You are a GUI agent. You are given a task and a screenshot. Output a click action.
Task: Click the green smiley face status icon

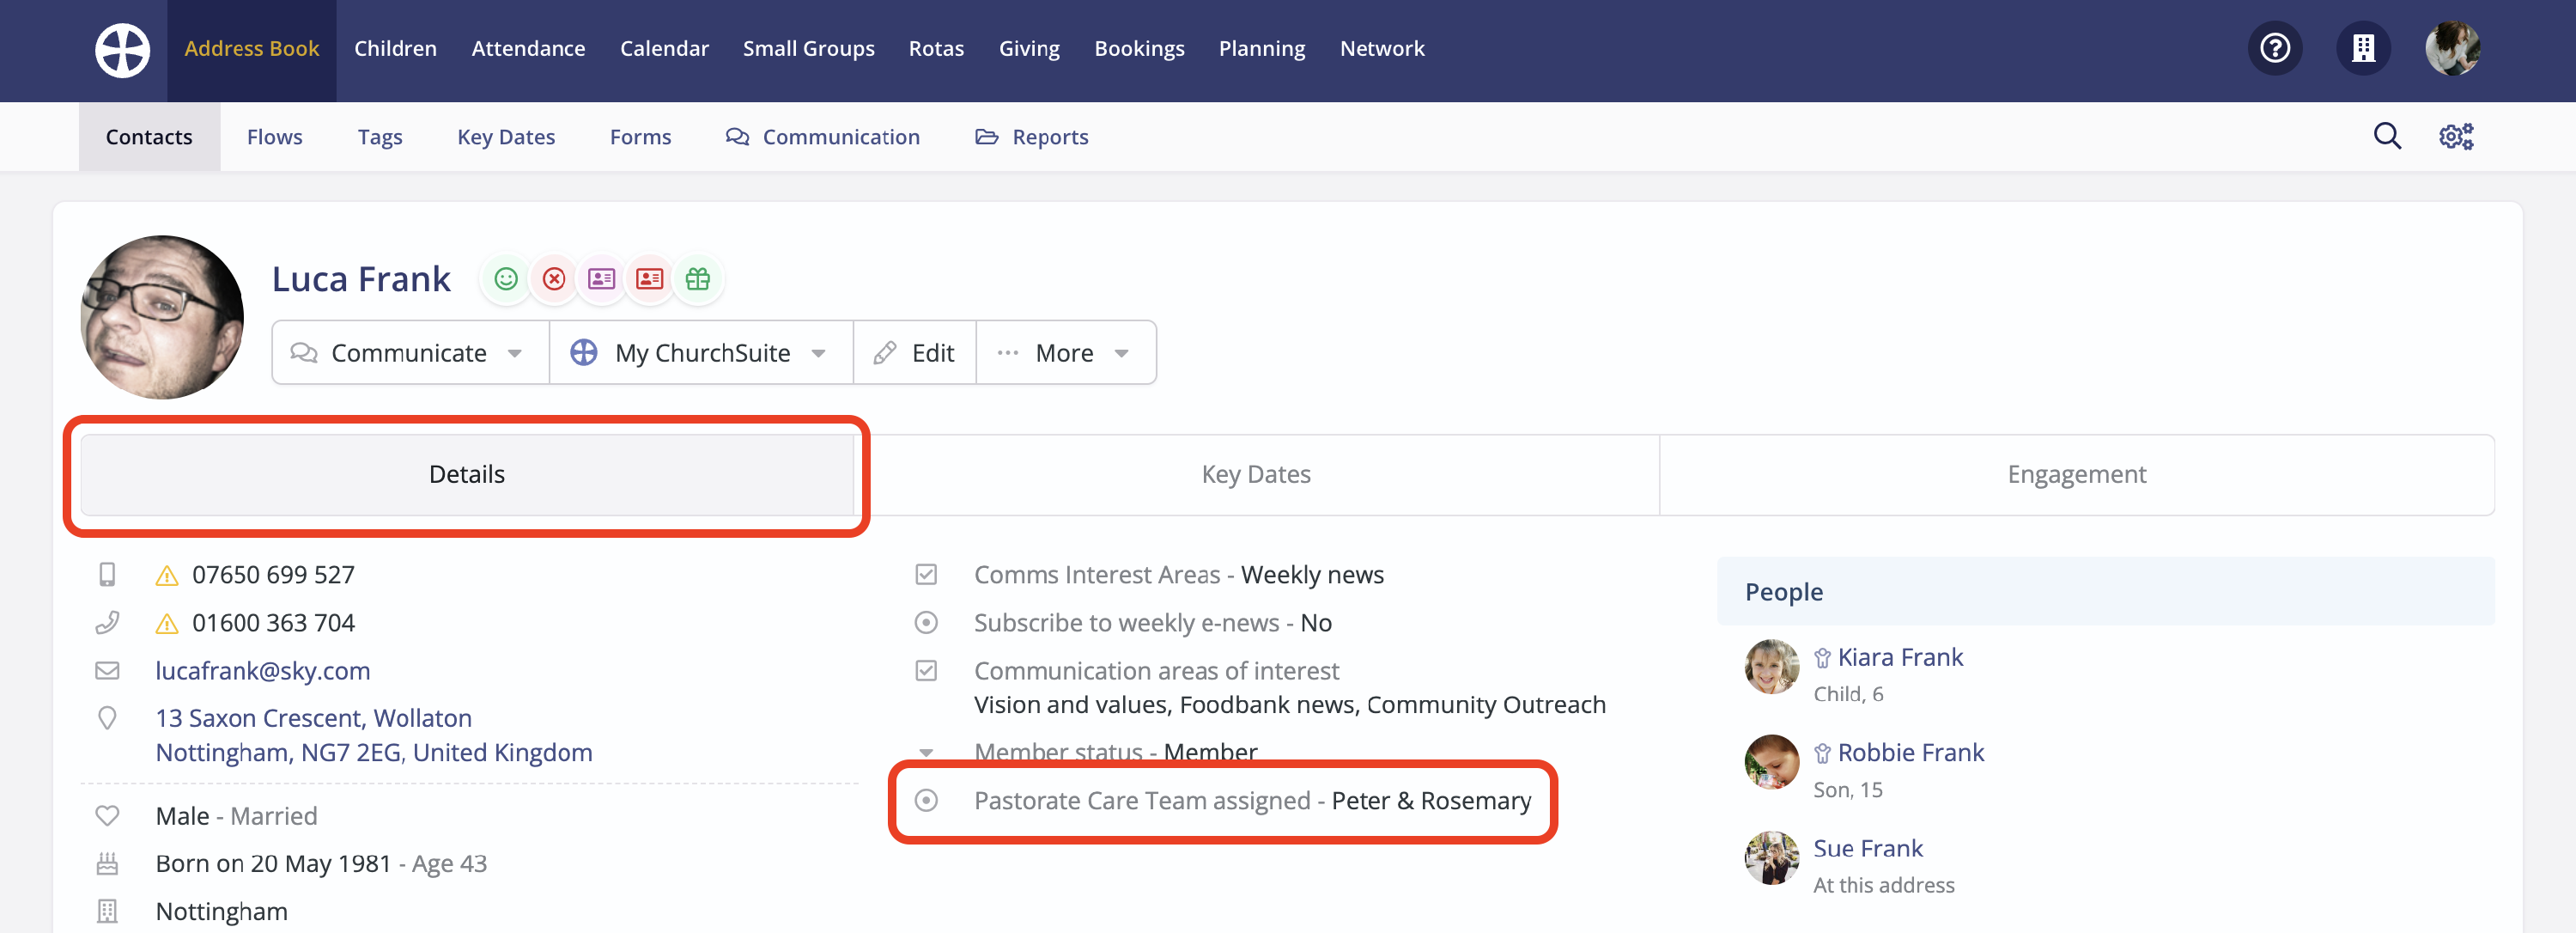[506, 279]
